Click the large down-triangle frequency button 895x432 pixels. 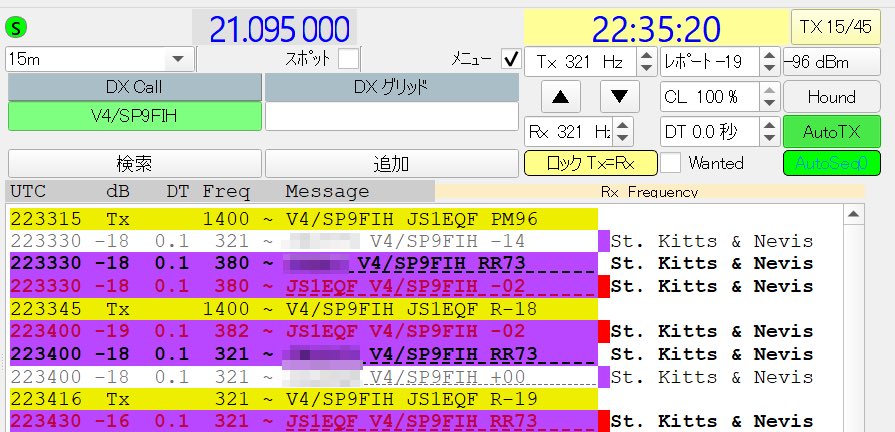click(619, 96)
